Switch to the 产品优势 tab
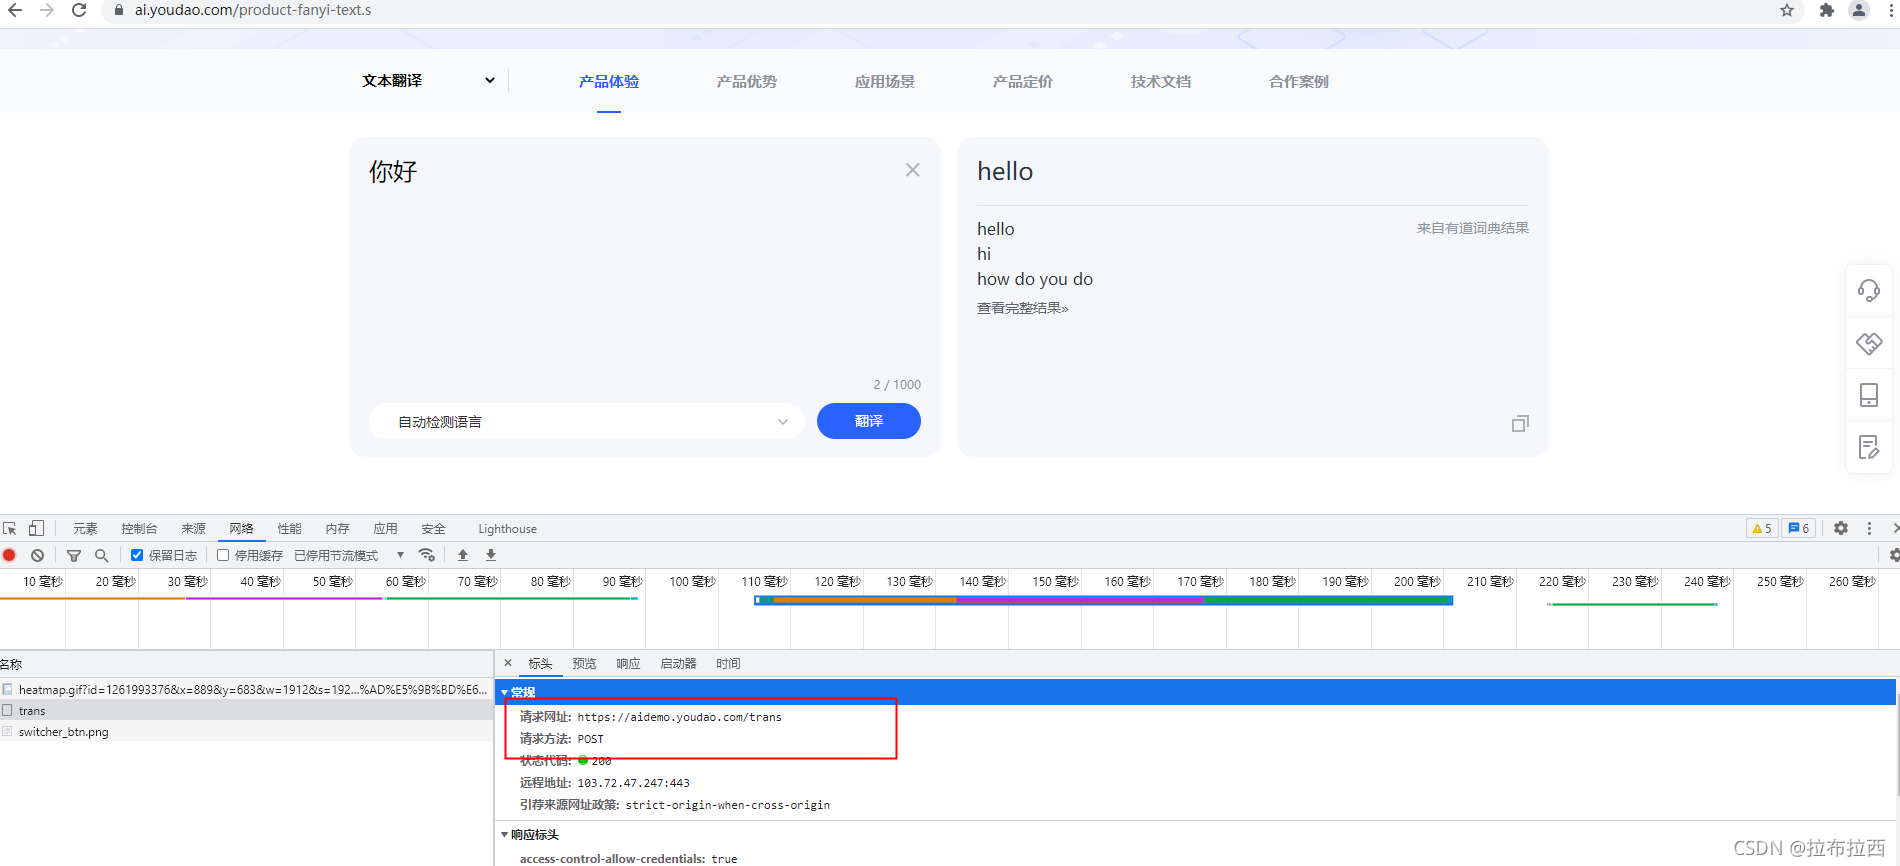1900x866 pixels. [747, 82]
